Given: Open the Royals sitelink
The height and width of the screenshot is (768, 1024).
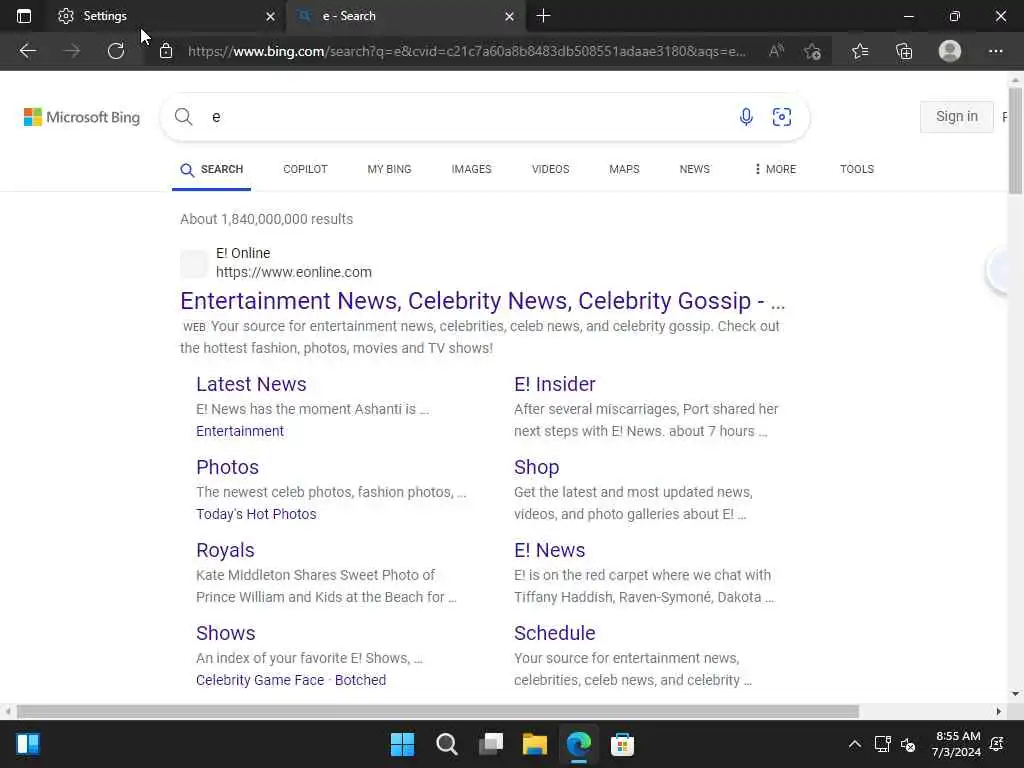Looking at the screenshot, I should (225, 550).
